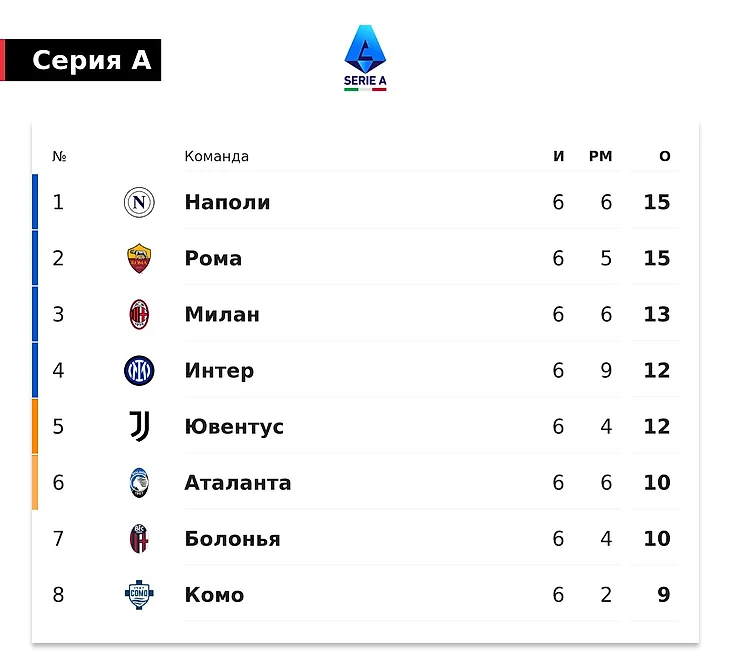This screenshot has height=665, width=730.
Task: Click the Milan club crest
Action: [x=139, y=315]
